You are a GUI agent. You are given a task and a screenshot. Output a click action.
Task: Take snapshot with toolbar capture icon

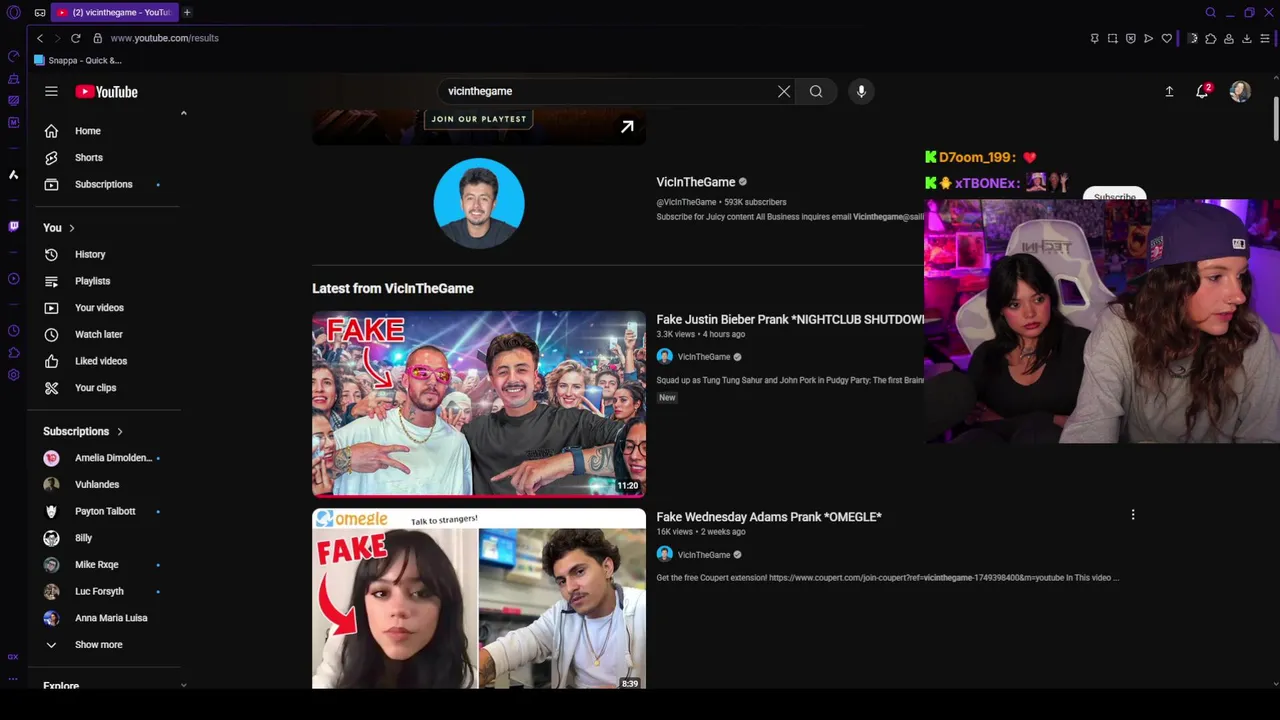click(x=1112, y=38)
